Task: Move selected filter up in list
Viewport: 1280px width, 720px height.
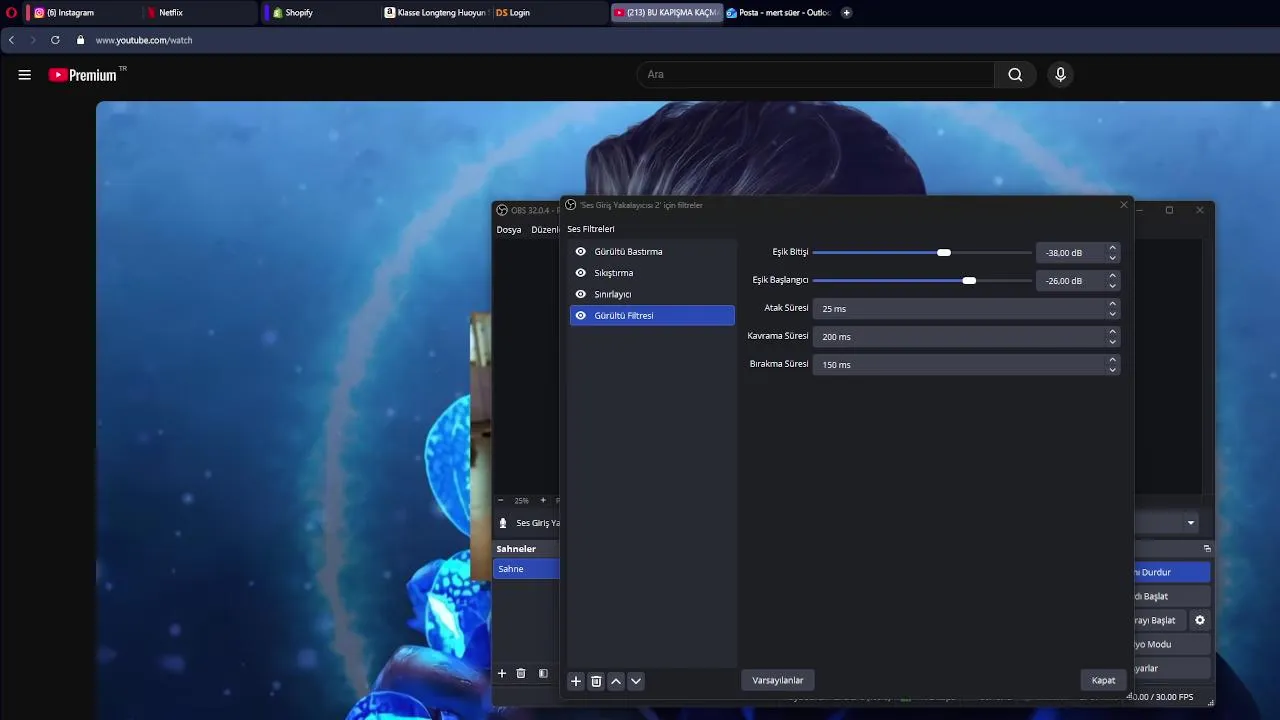Action: point(616,681)
